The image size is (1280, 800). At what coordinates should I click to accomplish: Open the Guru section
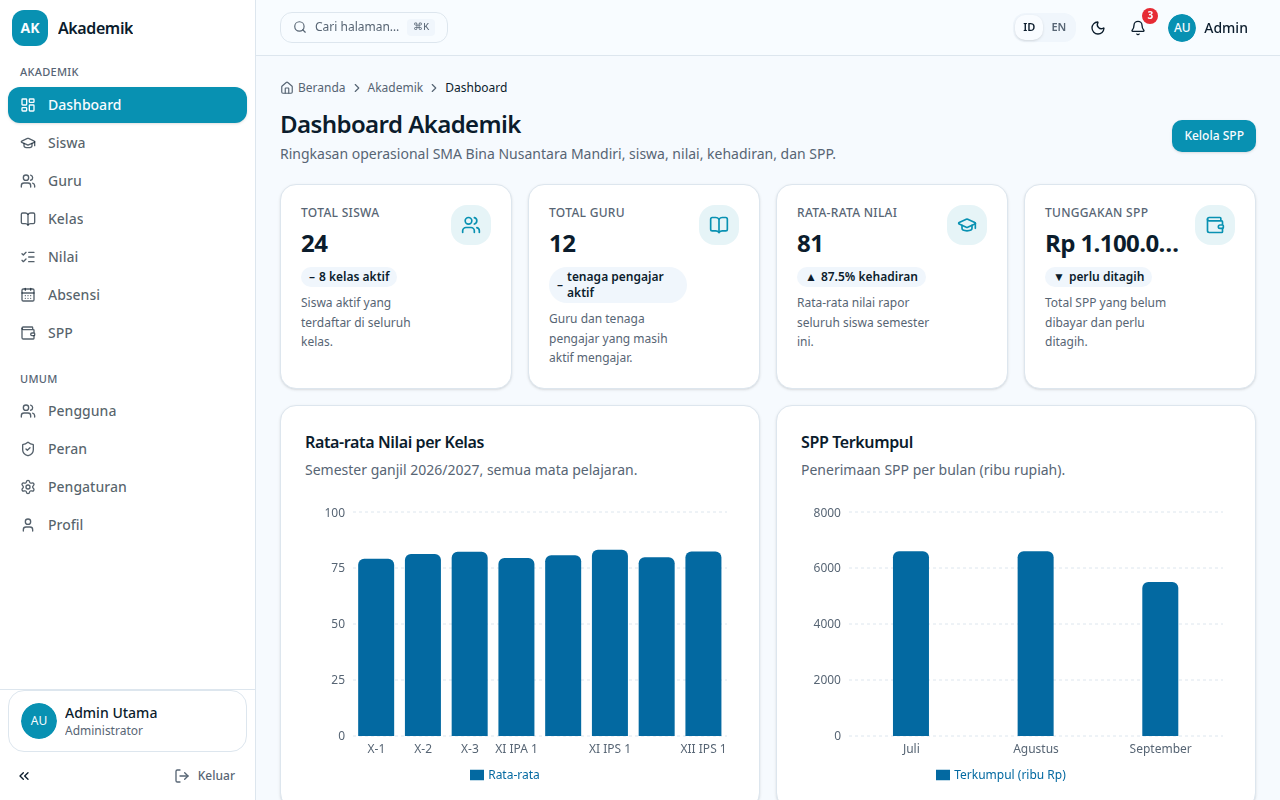point(127,181)
